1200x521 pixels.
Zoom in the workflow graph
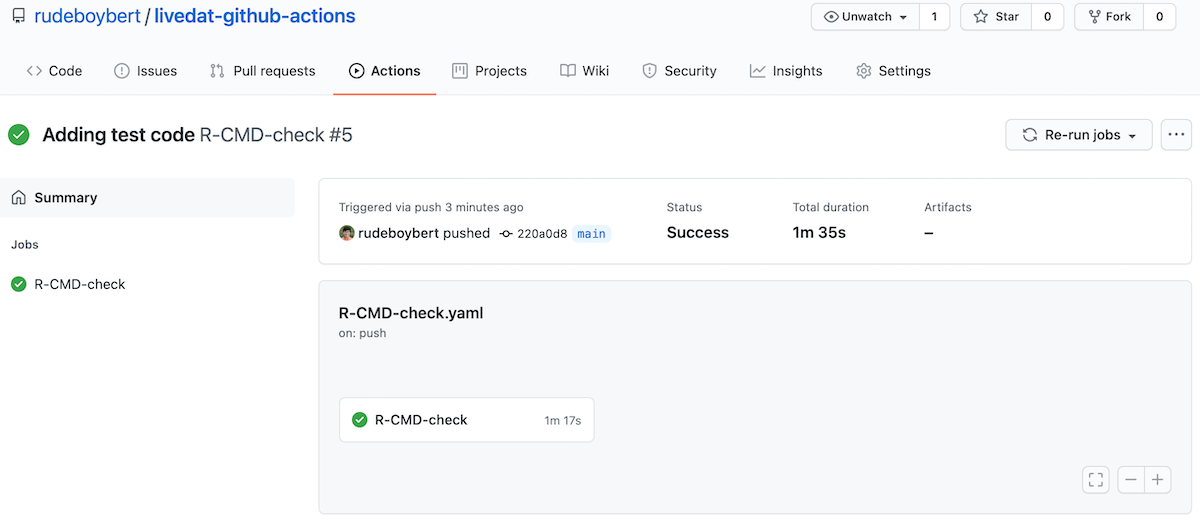(1158, 480)
